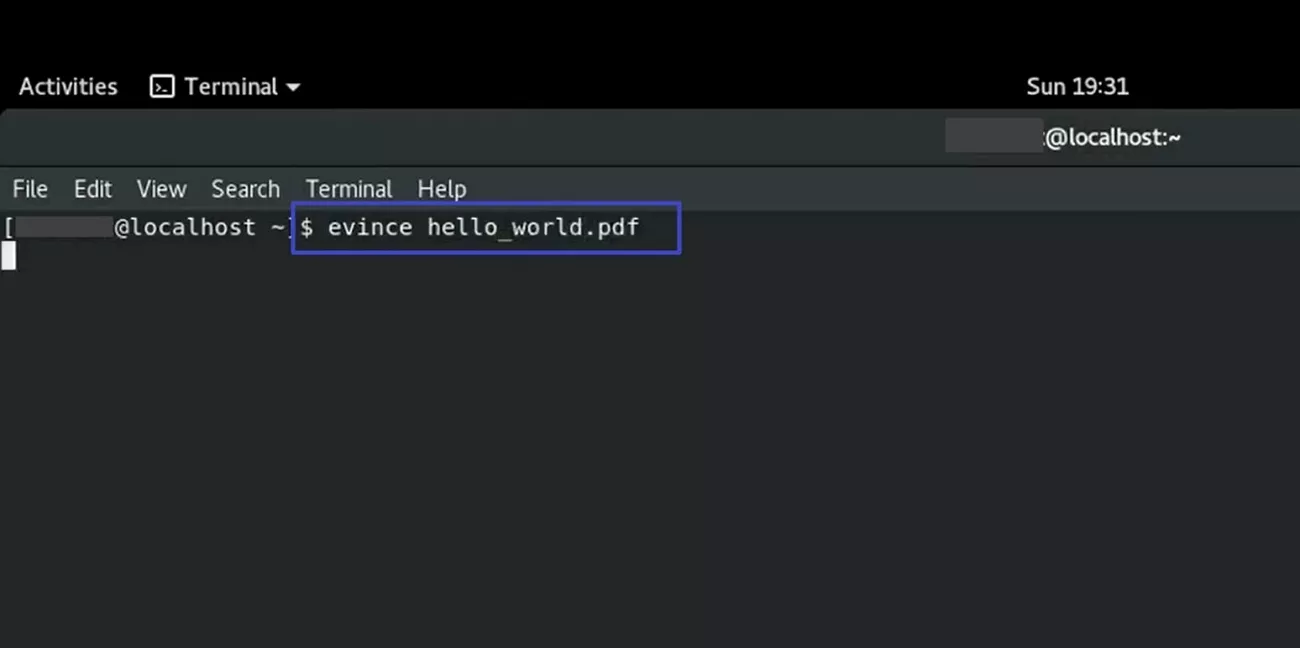Click the shell prompt dollar sign

tap(305, 228)
